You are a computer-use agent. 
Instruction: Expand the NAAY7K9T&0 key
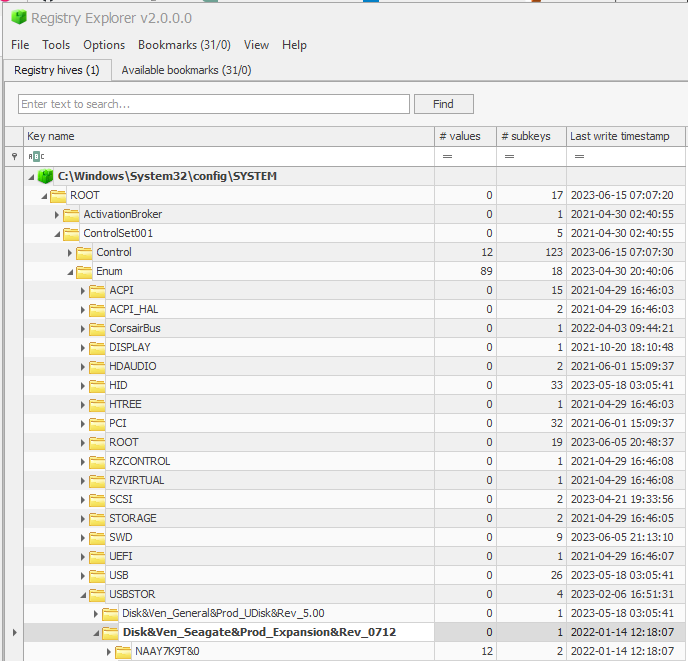click(108, 652)
